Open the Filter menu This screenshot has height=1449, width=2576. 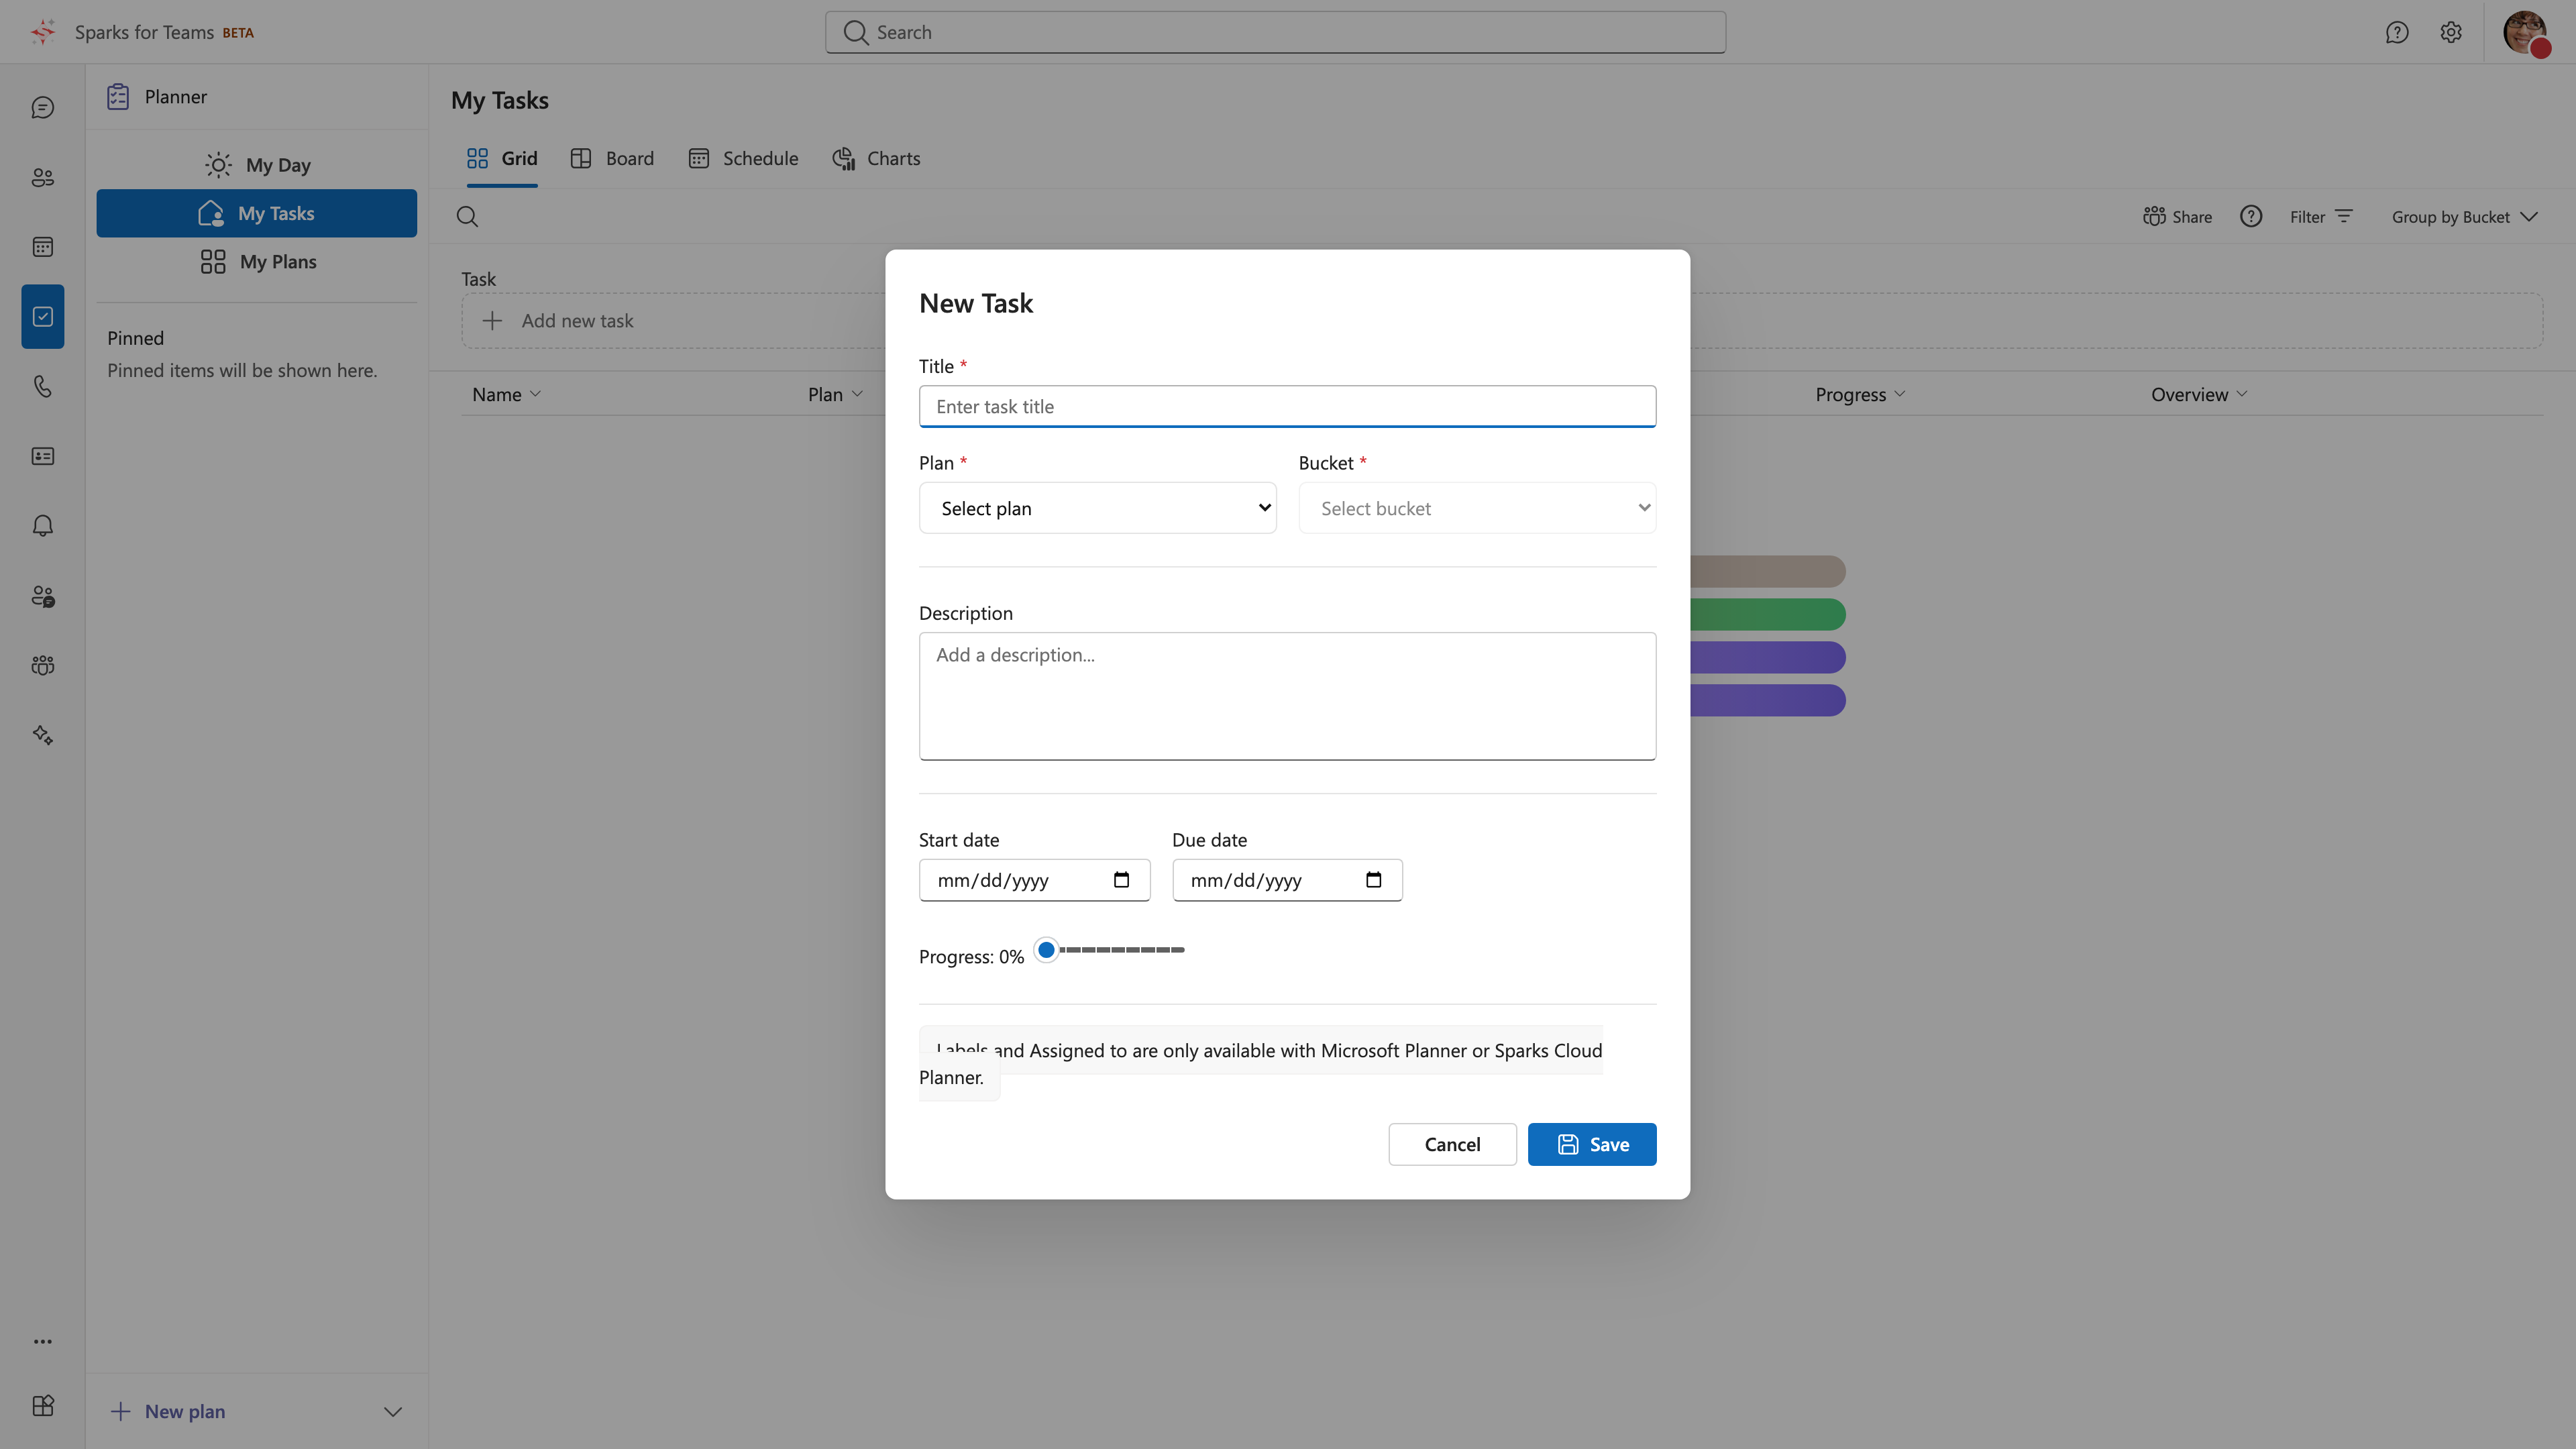(x=2321, y=217)
